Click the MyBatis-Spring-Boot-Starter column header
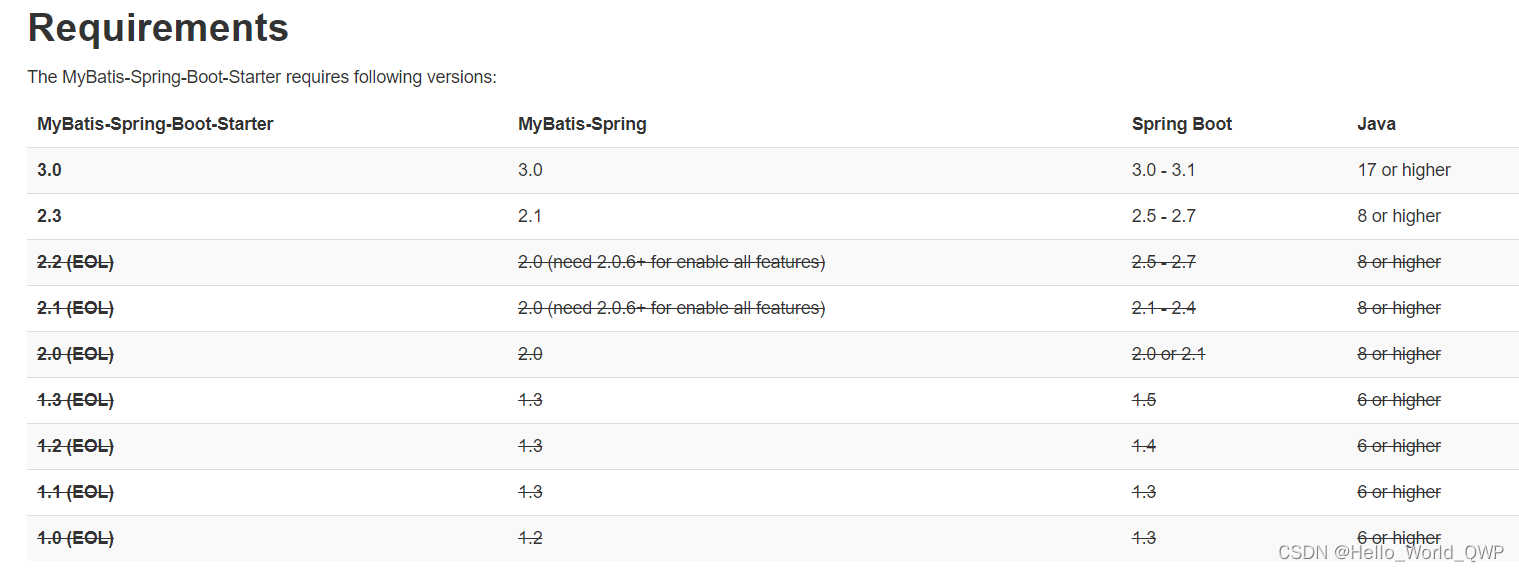This screenshot has width=1519, height=572. pyautogui.click(x=155, y=124)
